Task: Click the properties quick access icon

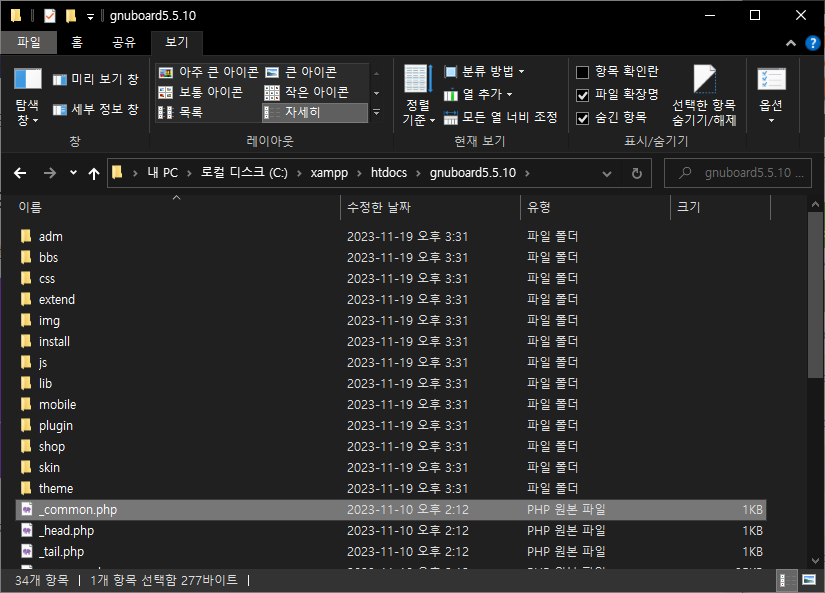Action: (50, 16)
